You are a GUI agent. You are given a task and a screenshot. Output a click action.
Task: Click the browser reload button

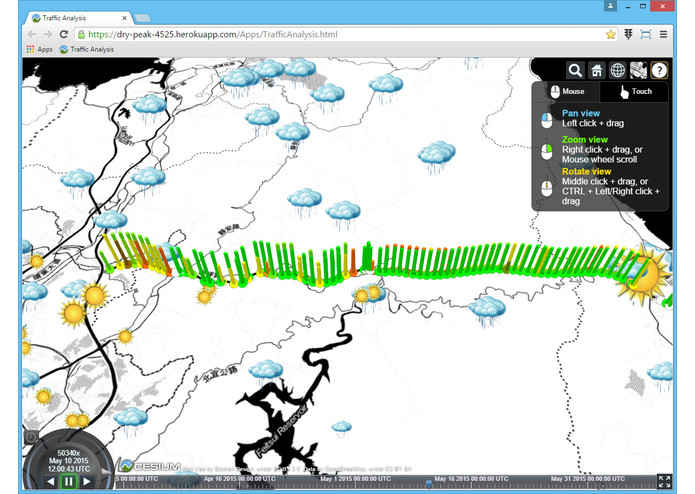[63, 34]
